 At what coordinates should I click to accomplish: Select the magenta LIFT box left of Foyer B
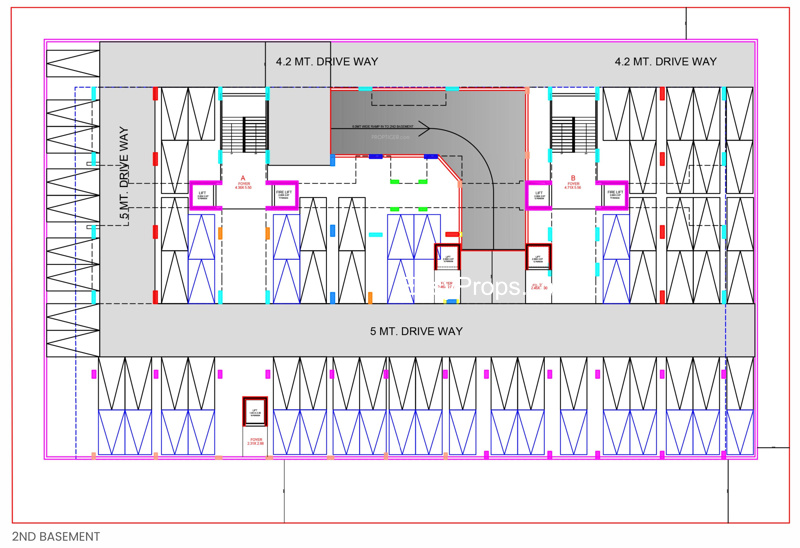539,194
